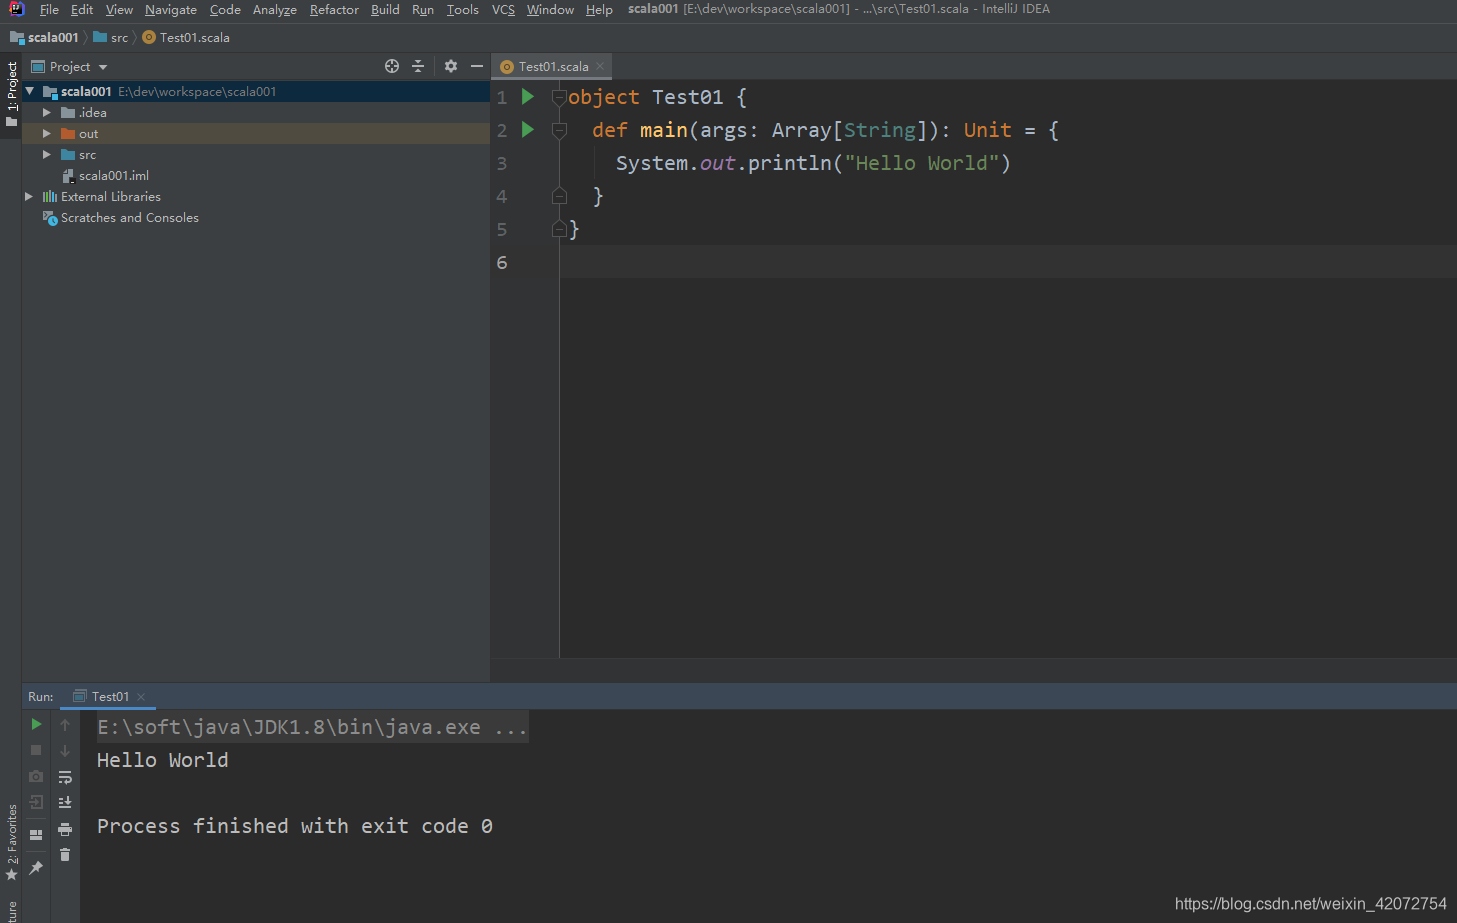Screen dimensions: 1457x923
Task: Collapse code fold marker at line 1
Action: pyautogui.click(x=559, y=98)
